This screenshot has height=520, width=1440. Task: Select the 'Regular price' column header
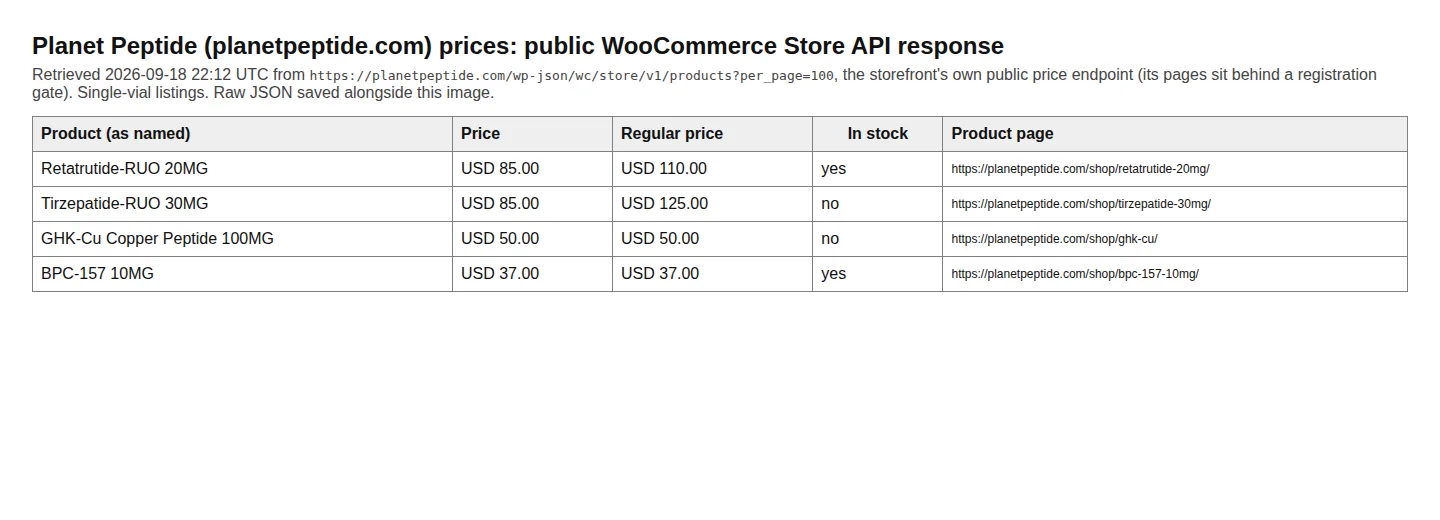point(712,134)
